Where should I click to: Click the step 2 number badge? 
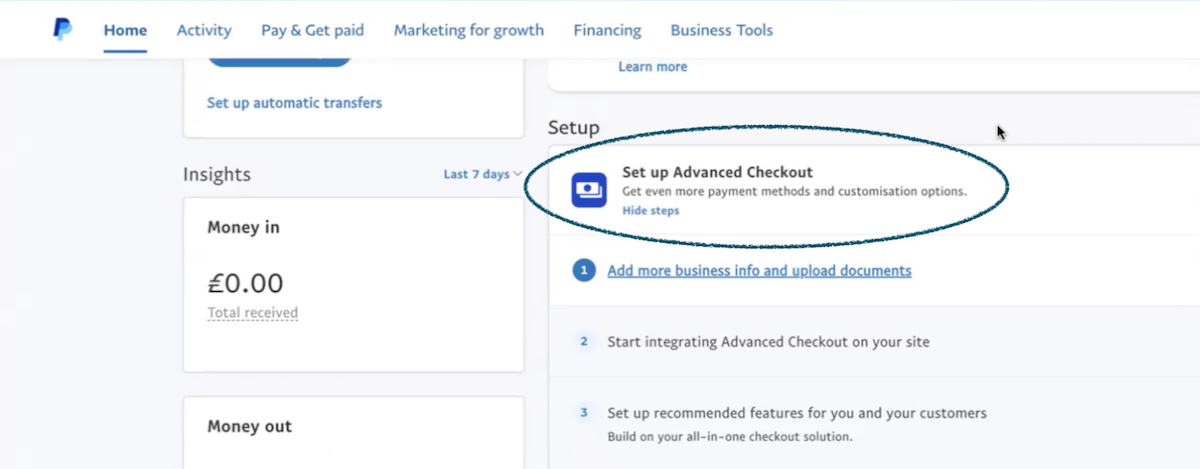[584, 342]
